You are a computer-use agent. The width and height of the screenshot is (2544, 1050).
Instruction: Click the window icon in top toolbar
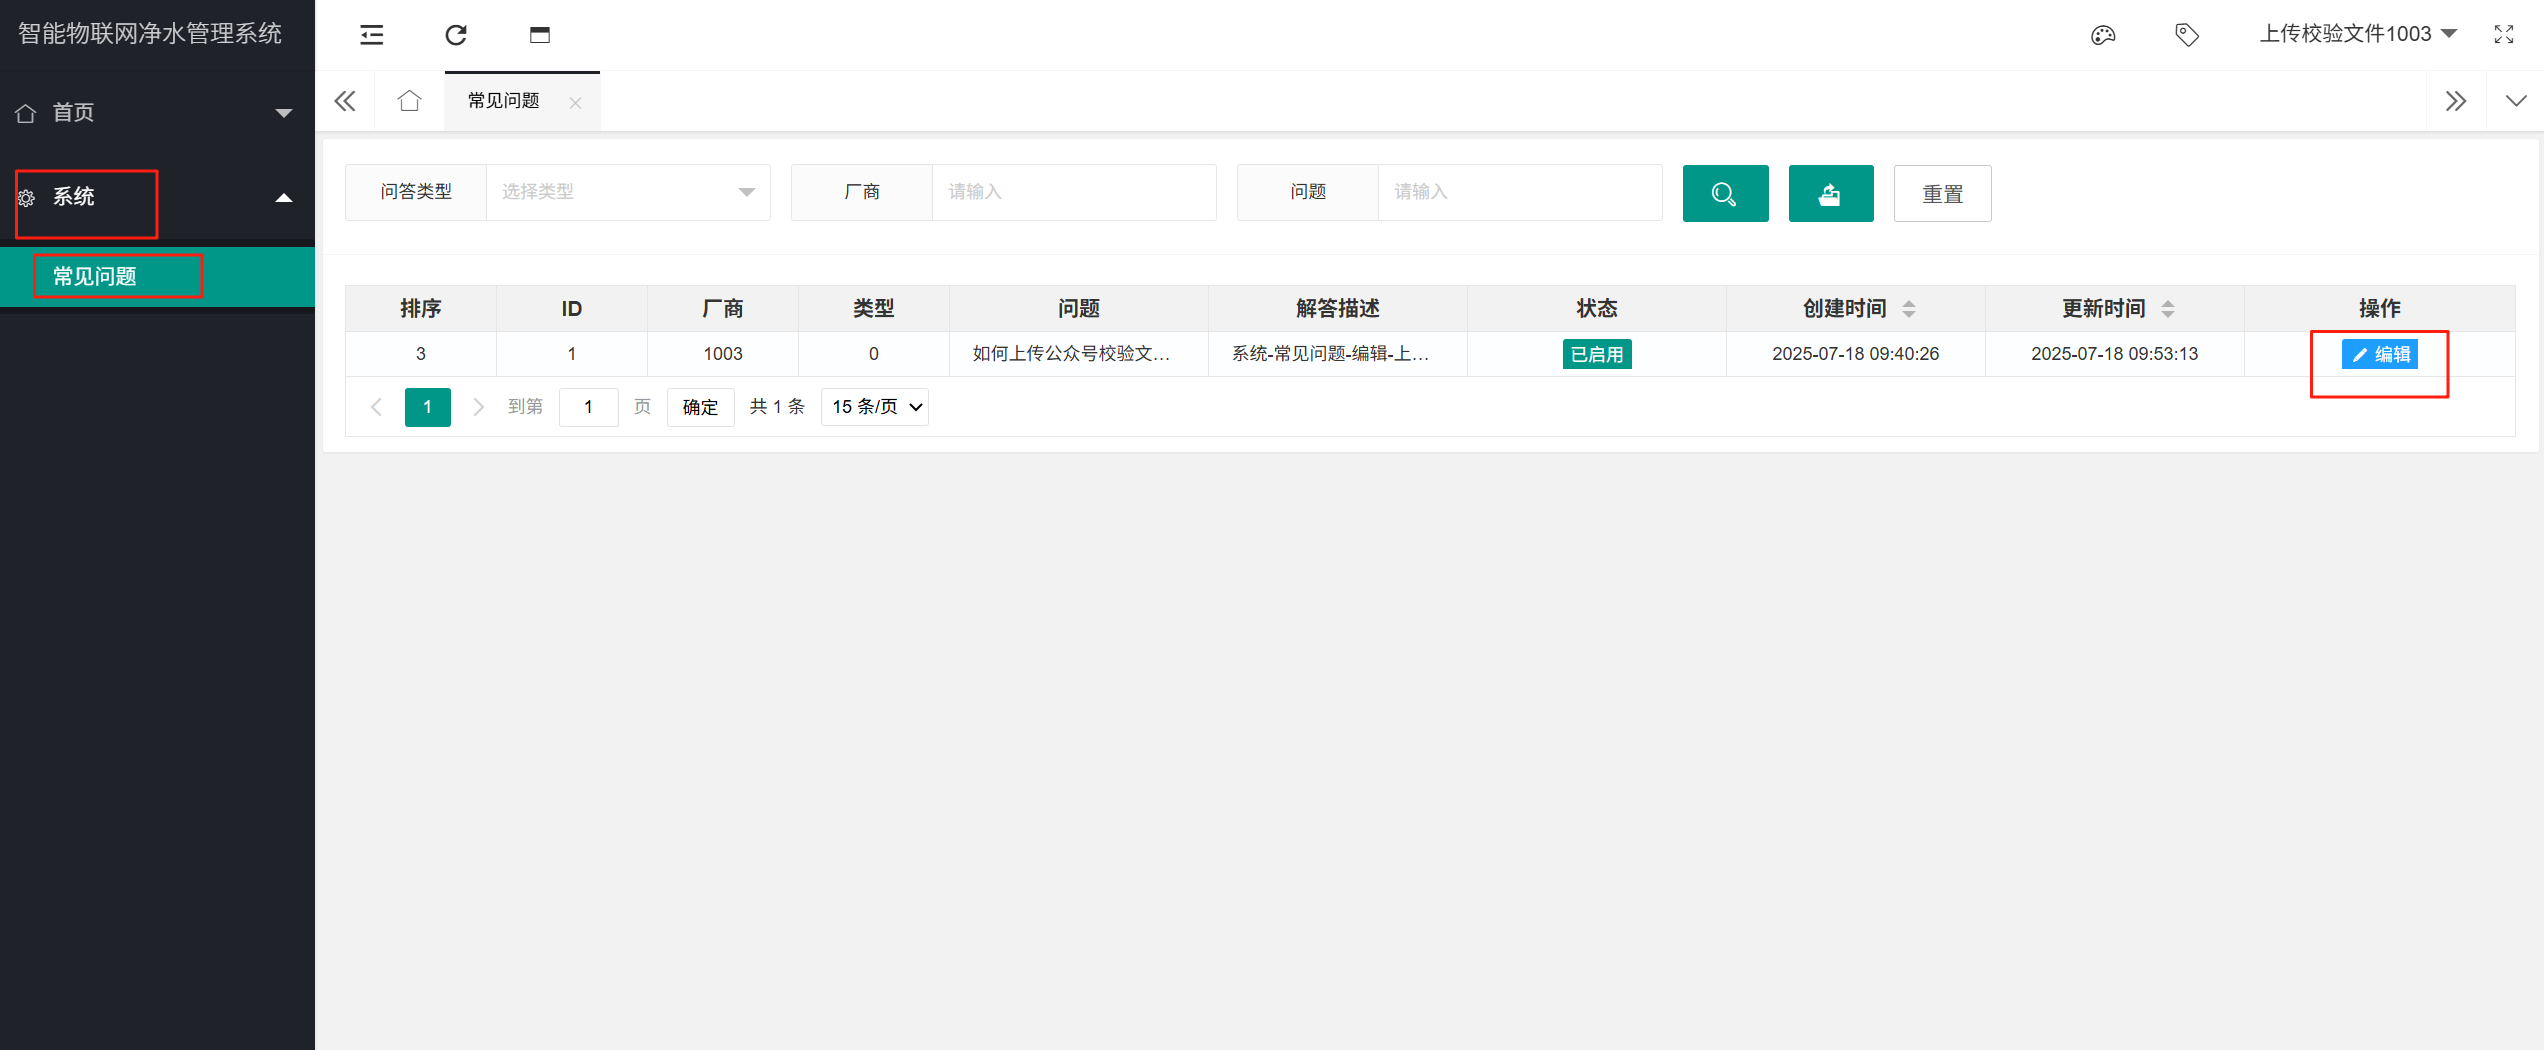[x=540, y=35]
